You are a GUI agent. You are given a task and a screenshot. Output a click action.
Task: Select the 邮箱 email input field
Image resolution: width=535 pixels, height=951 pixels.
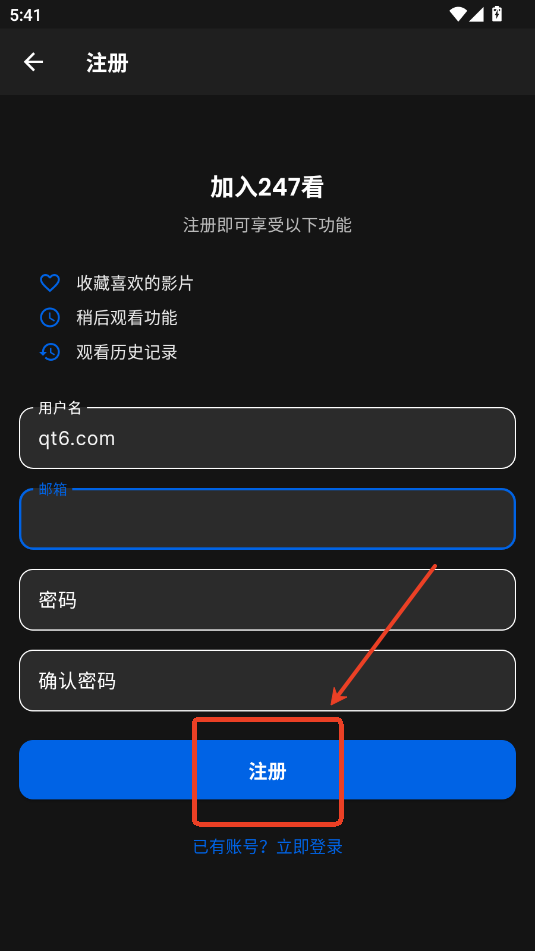click(268, 519)
